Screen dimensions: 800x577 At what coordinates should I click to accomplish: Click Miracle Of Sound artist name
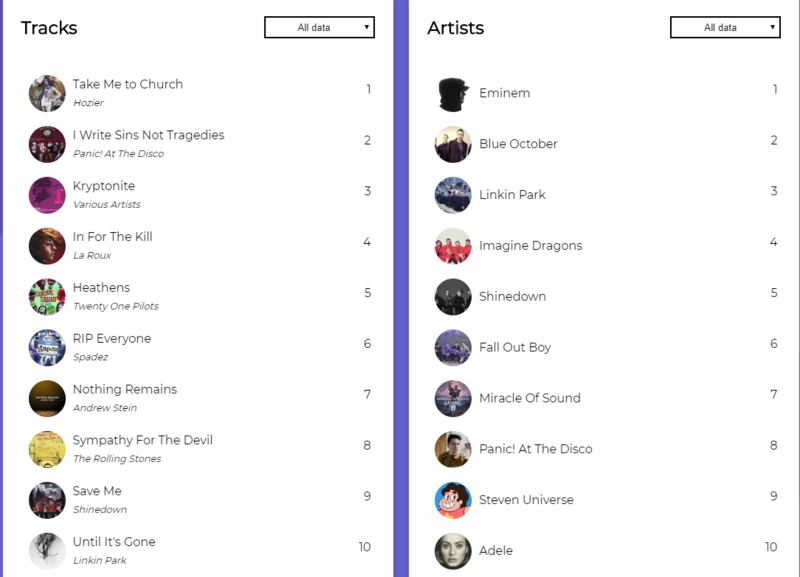pos(529,398)
